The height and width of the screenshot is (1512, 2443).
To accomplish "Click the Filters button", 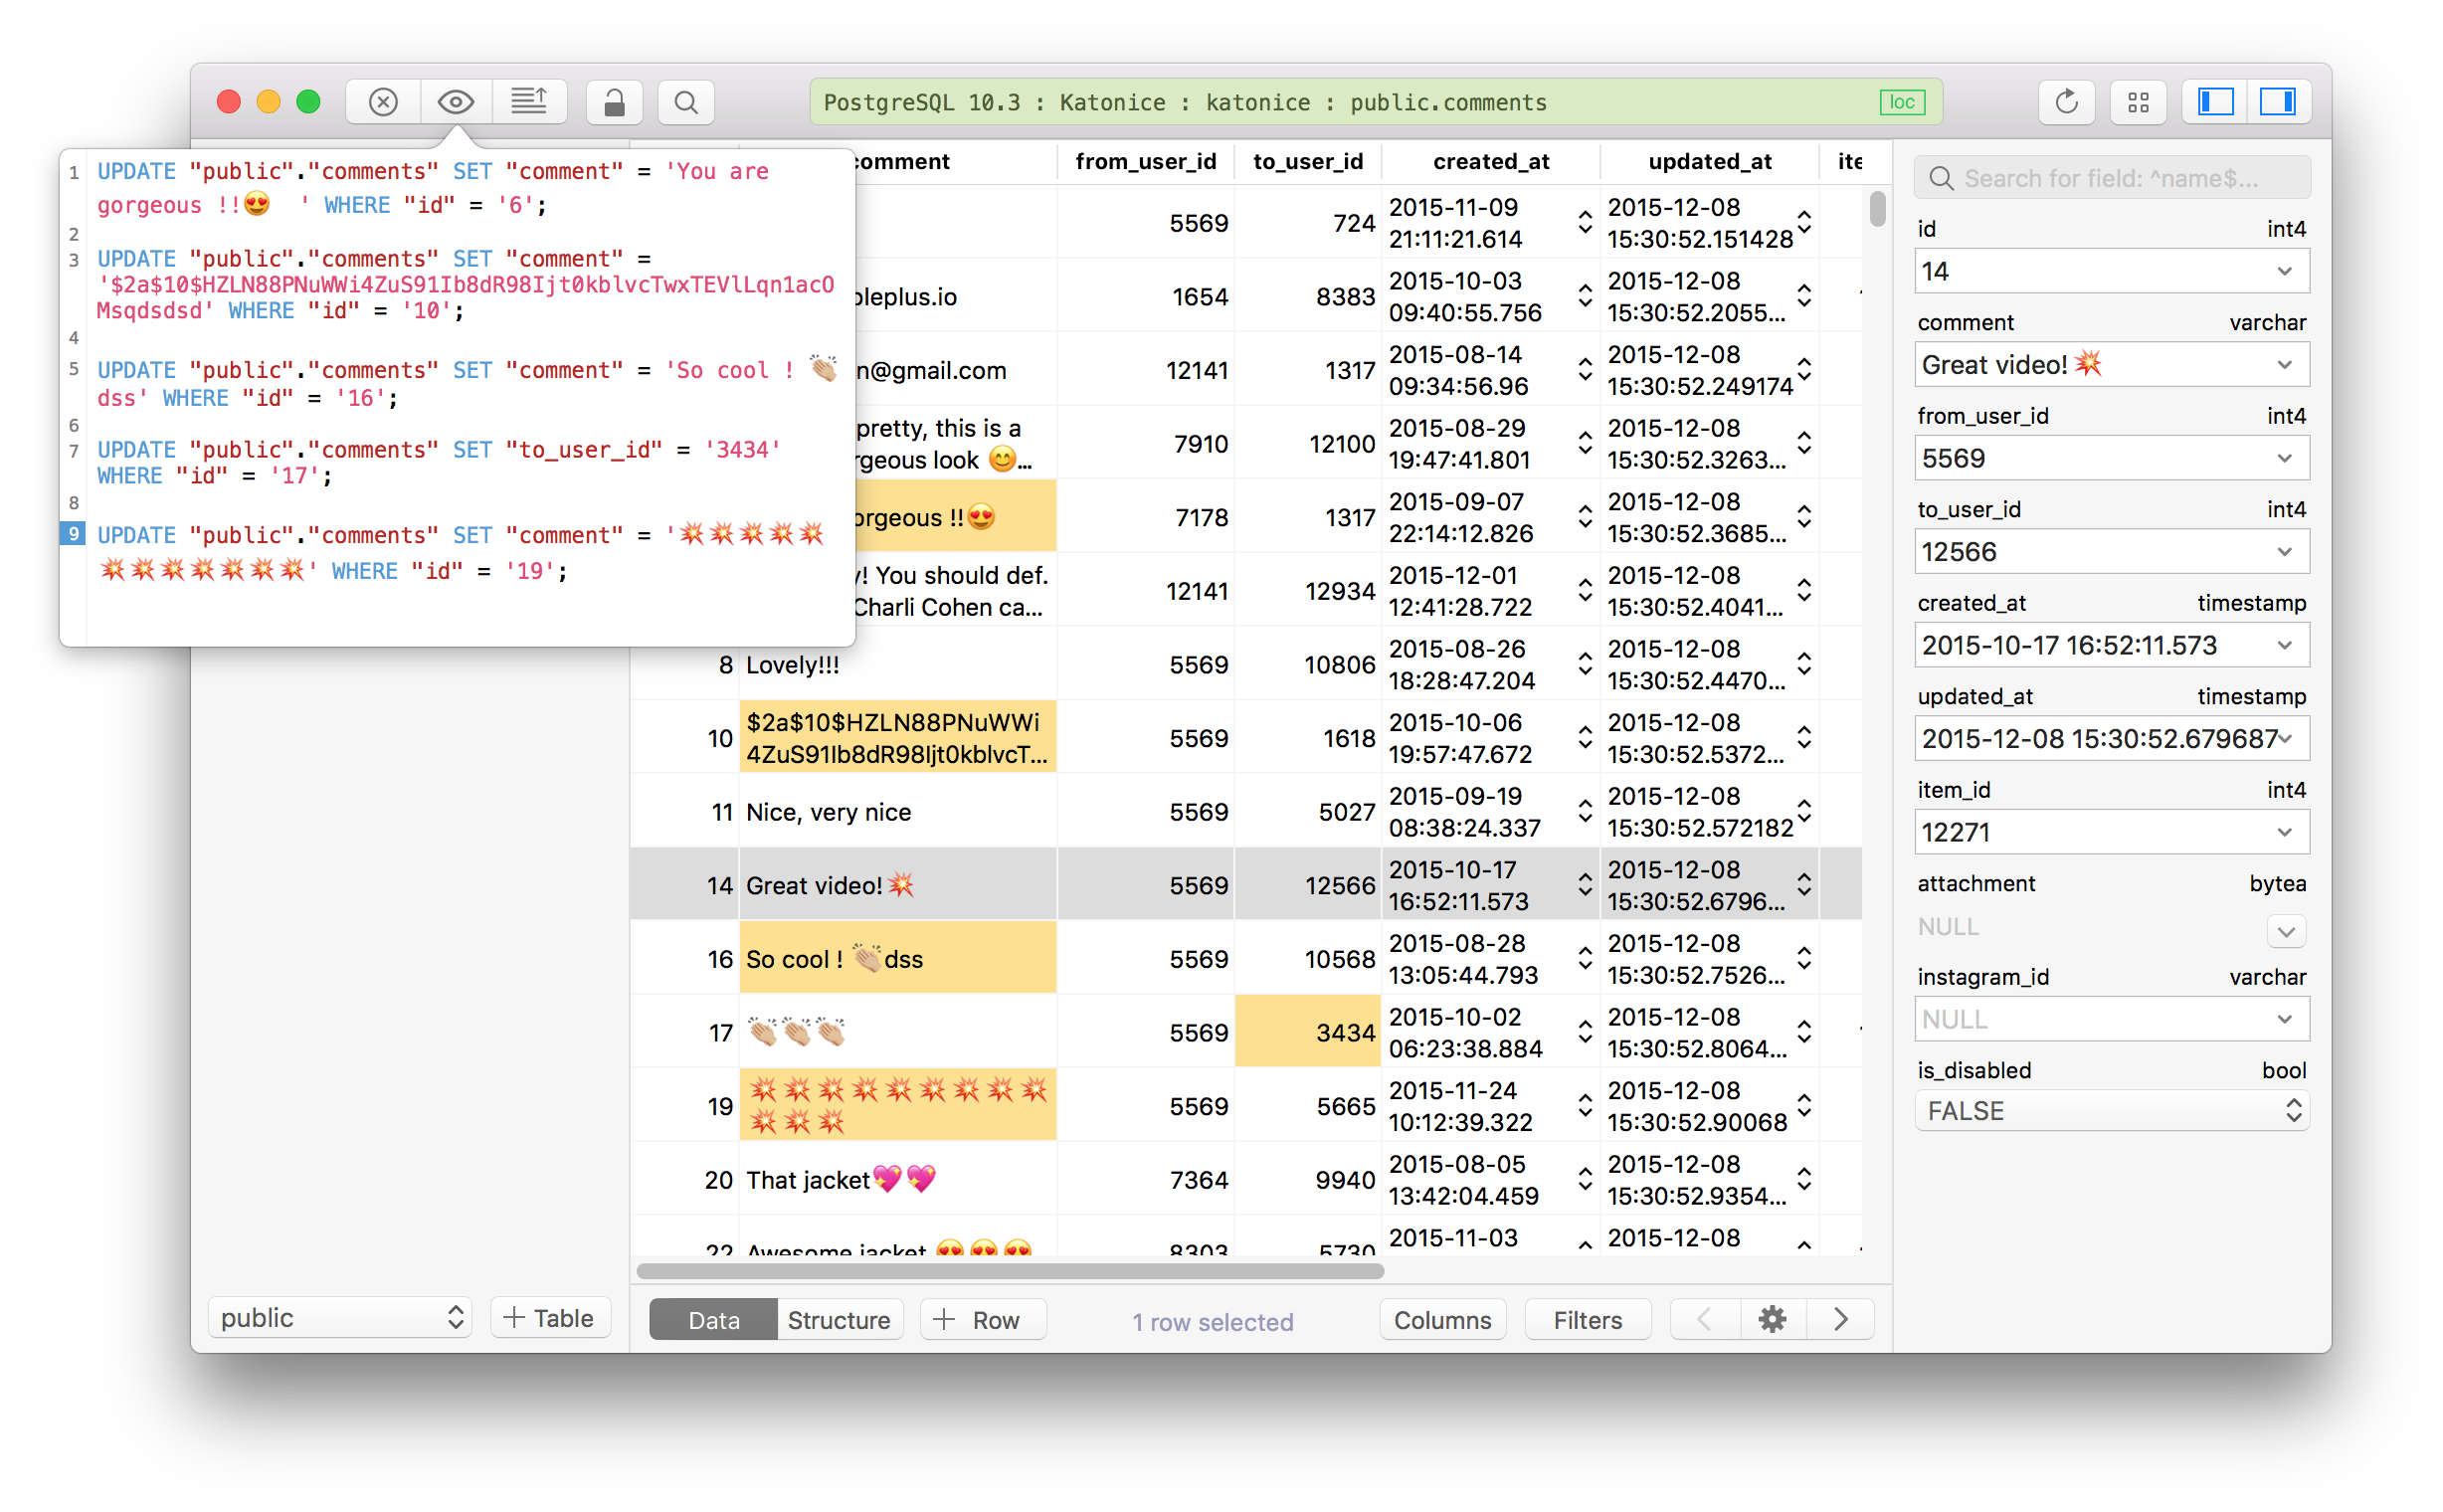I will (x=1587, y=1320).
